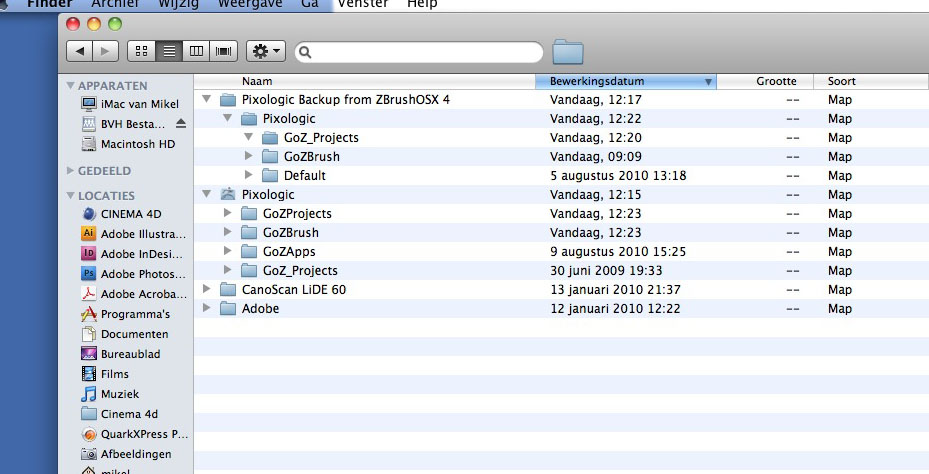
Task: Select the Adobe folder name
Action: 260,309
